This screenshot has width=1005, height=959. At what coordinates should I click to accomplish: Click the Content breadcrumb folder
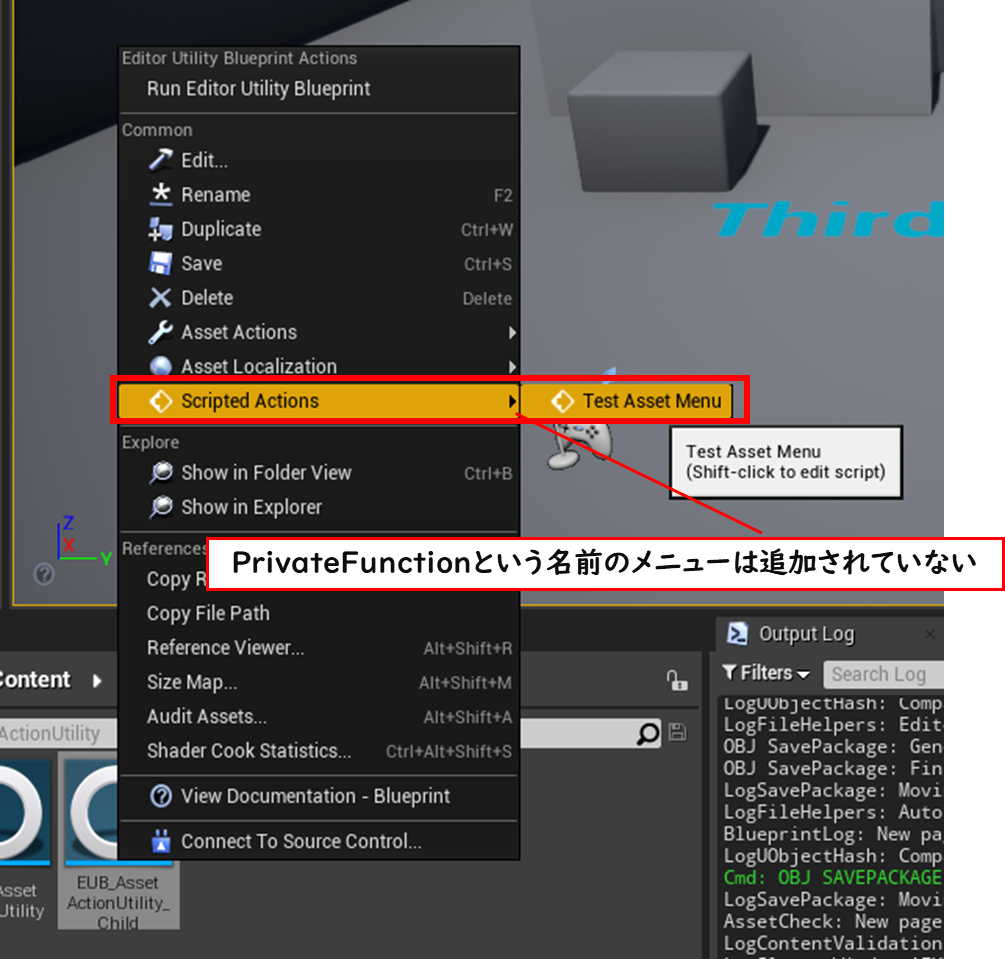[35, 680]
